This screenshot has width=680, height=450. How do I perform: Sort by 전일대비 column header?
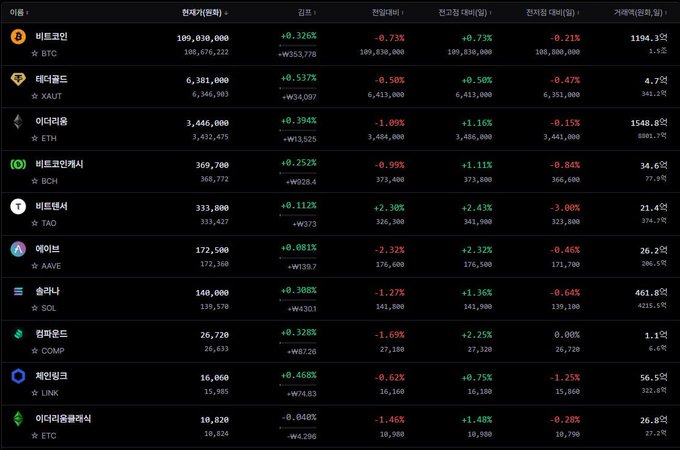point(388,13)
